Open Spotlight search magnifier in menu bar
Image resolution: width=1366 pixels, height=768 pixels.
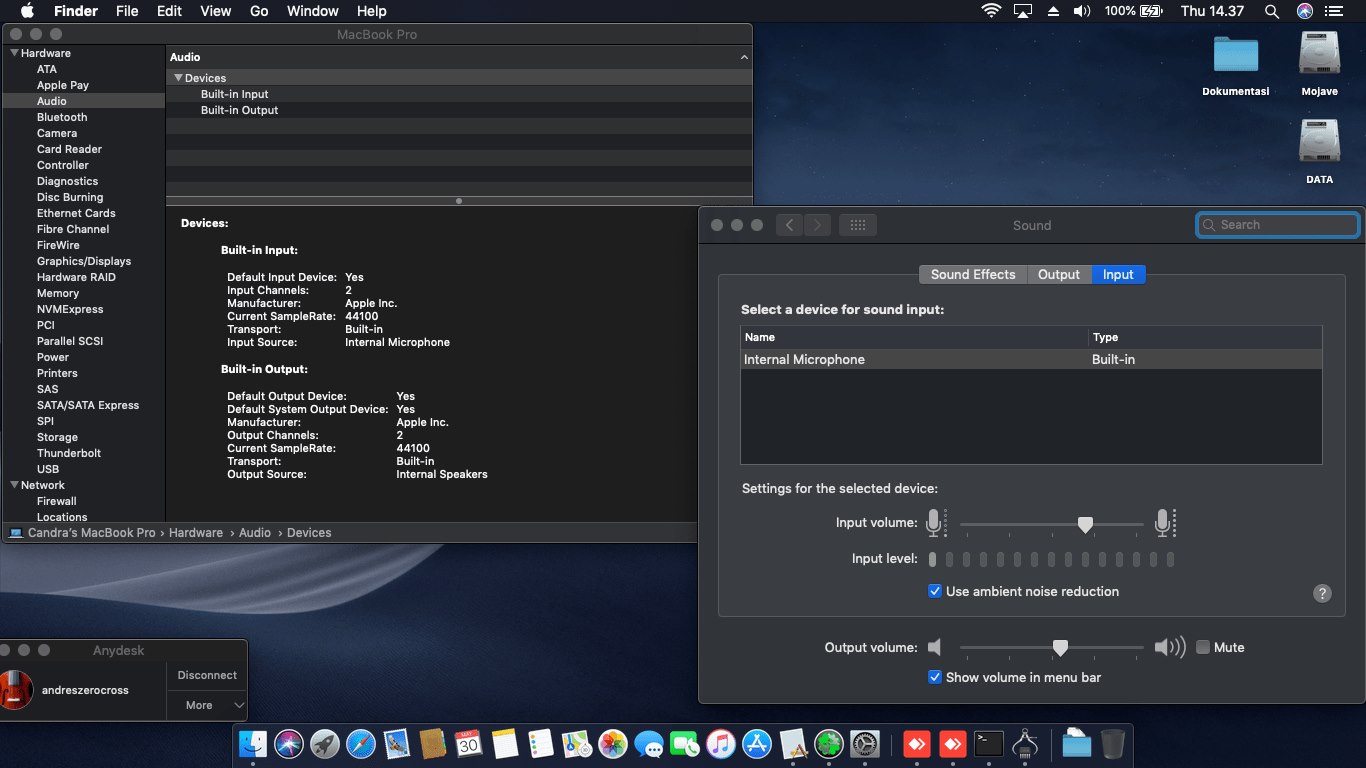pos(1272,11)
